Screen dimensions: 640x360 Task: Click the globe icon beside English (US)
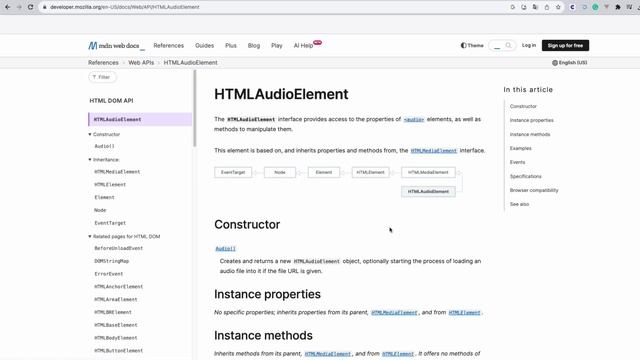click(555, 63)
